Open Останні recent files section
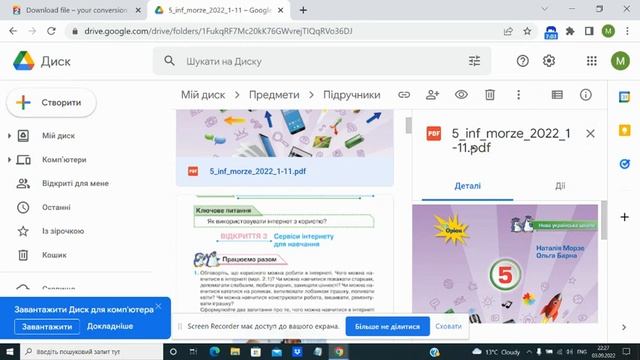Screen dimensions: 640x360 [56, 207]
